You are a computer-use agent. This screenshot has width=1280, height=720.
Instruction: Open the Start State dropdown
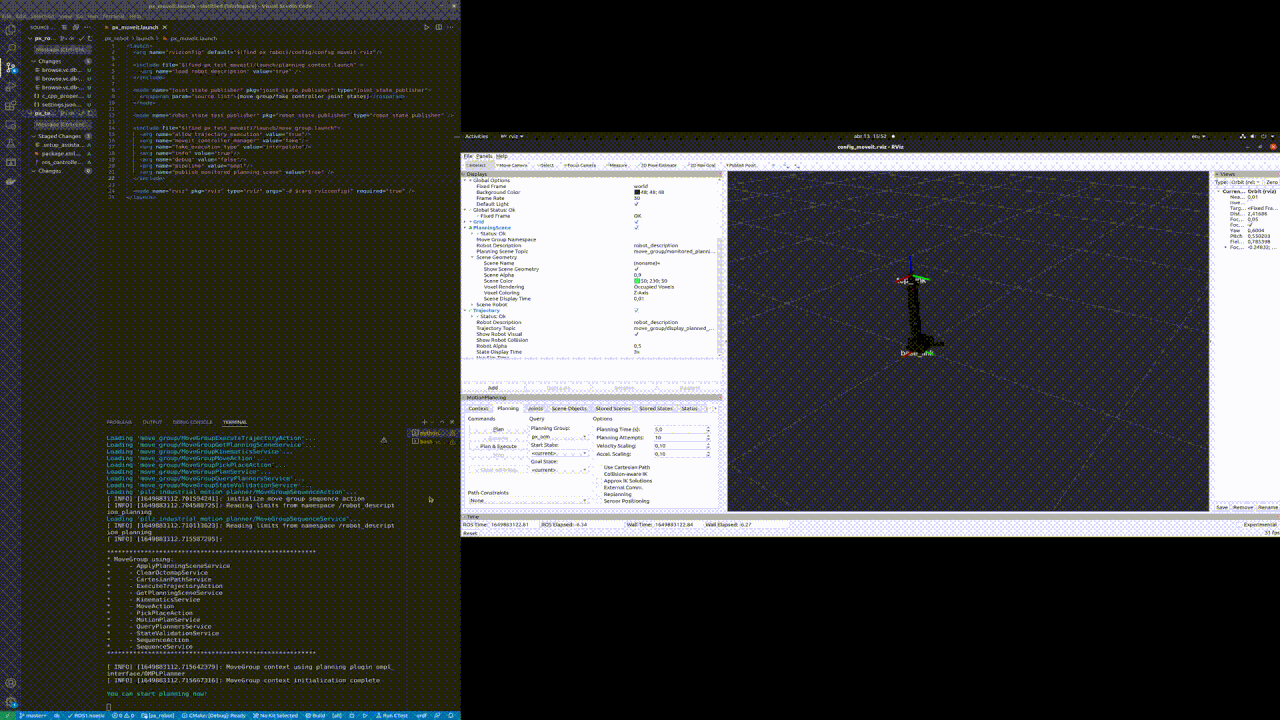tap(560, 454)
